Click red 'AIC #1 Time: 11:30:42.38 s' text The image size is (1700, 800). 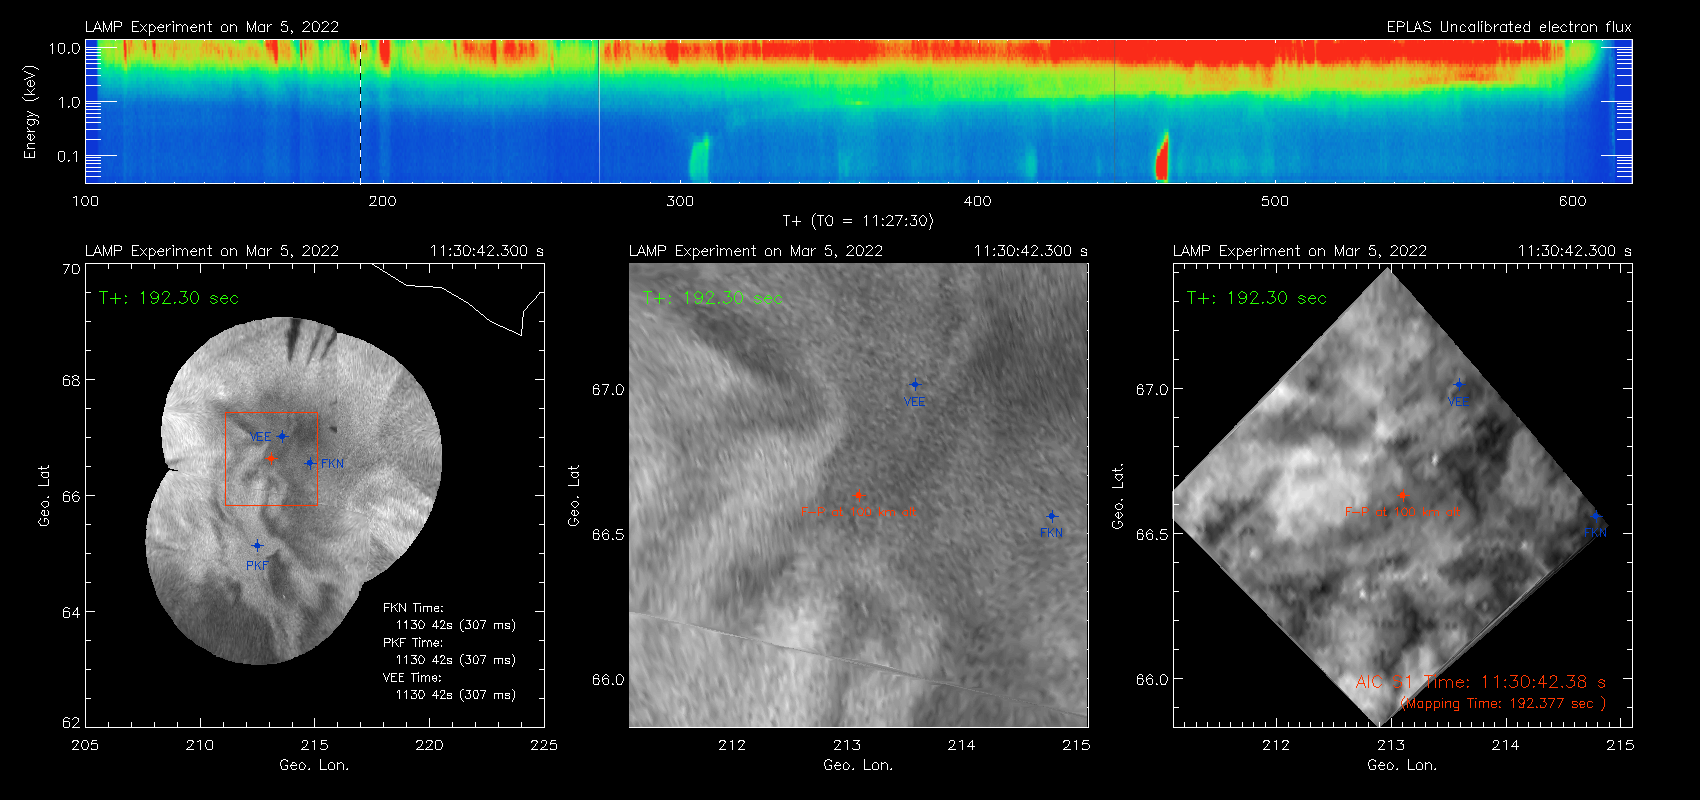tap(1481, 682)
